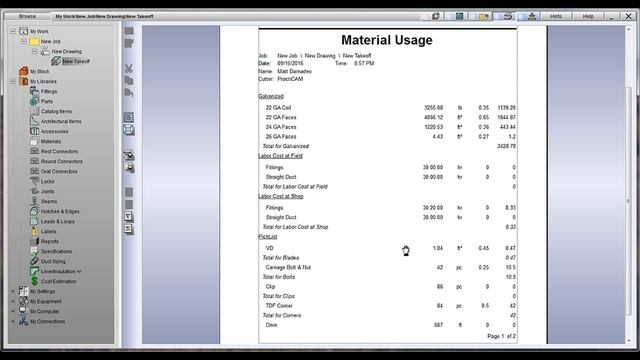640x360 pixels.
Task: Click the Page 1 of 2 footer text
Action: tap(501, 336)
